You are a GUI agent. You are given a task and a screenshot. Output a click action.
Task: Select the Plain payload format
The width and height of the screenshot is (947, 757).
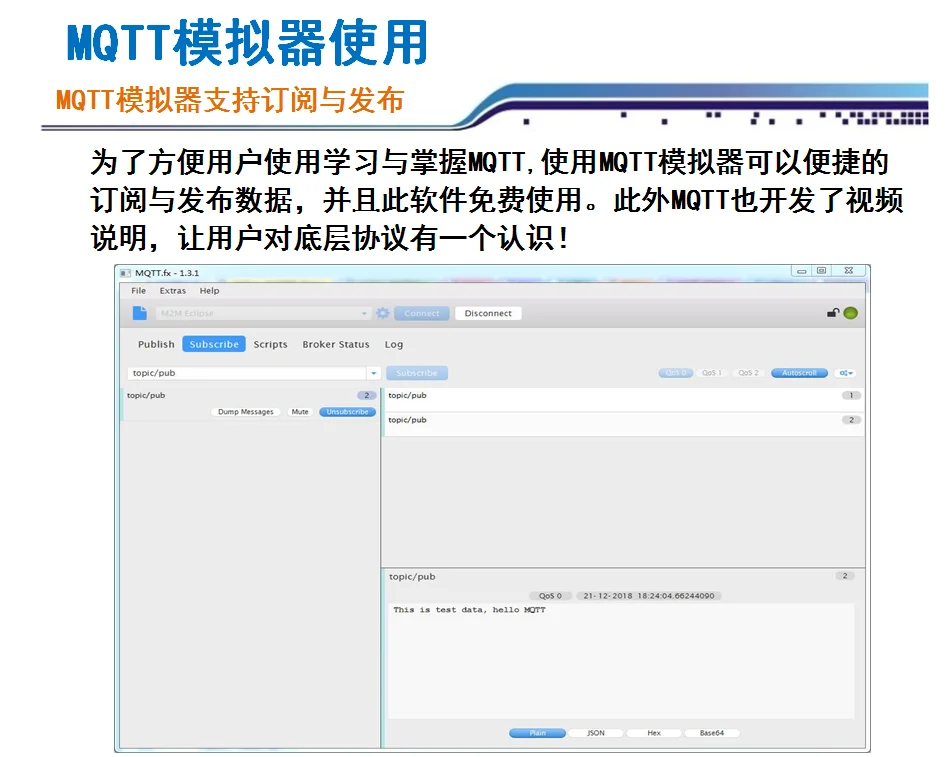coord(538,733)
